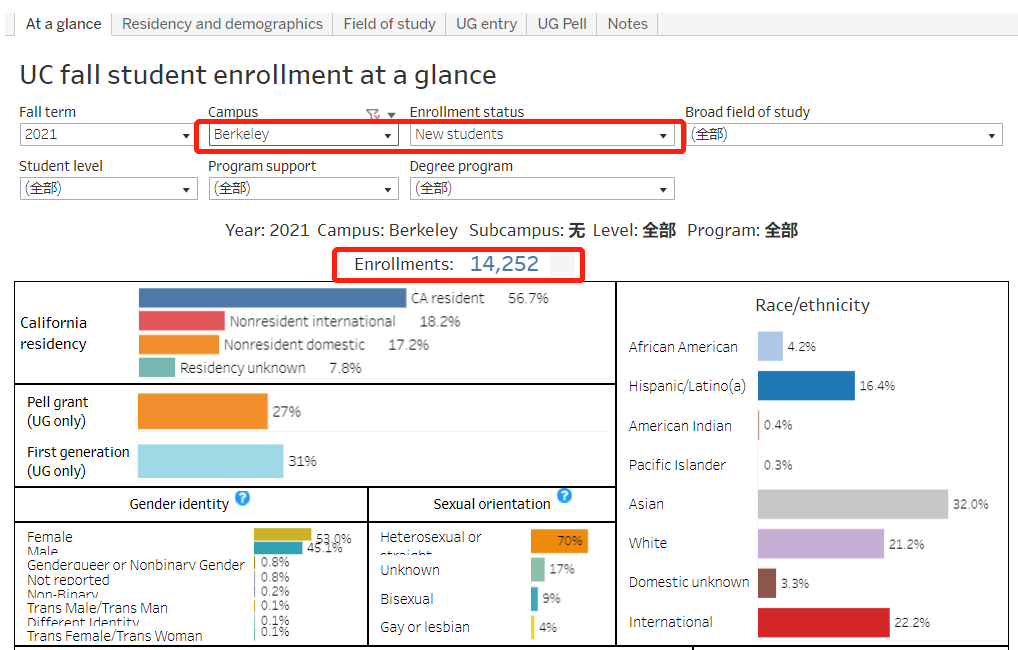Viewport: 1018px width, 650px height.
Task: Open the Program support dropdown
Action: [304, 189]
